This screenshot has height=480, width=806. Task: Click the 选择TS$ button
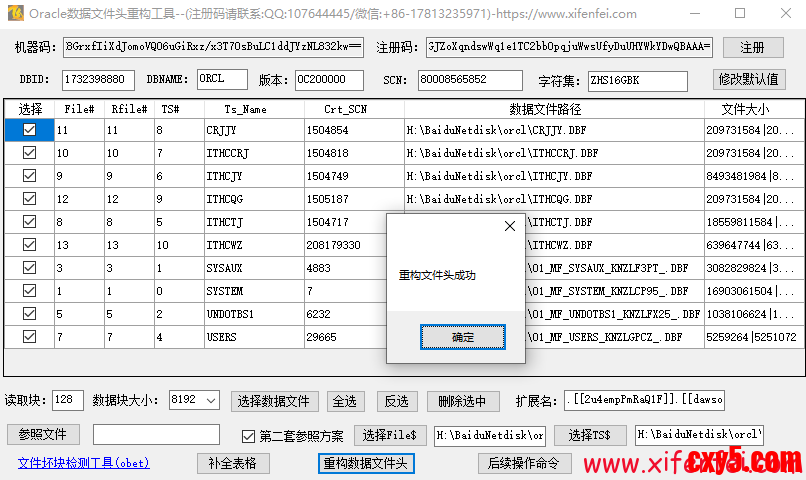[590, 435]
